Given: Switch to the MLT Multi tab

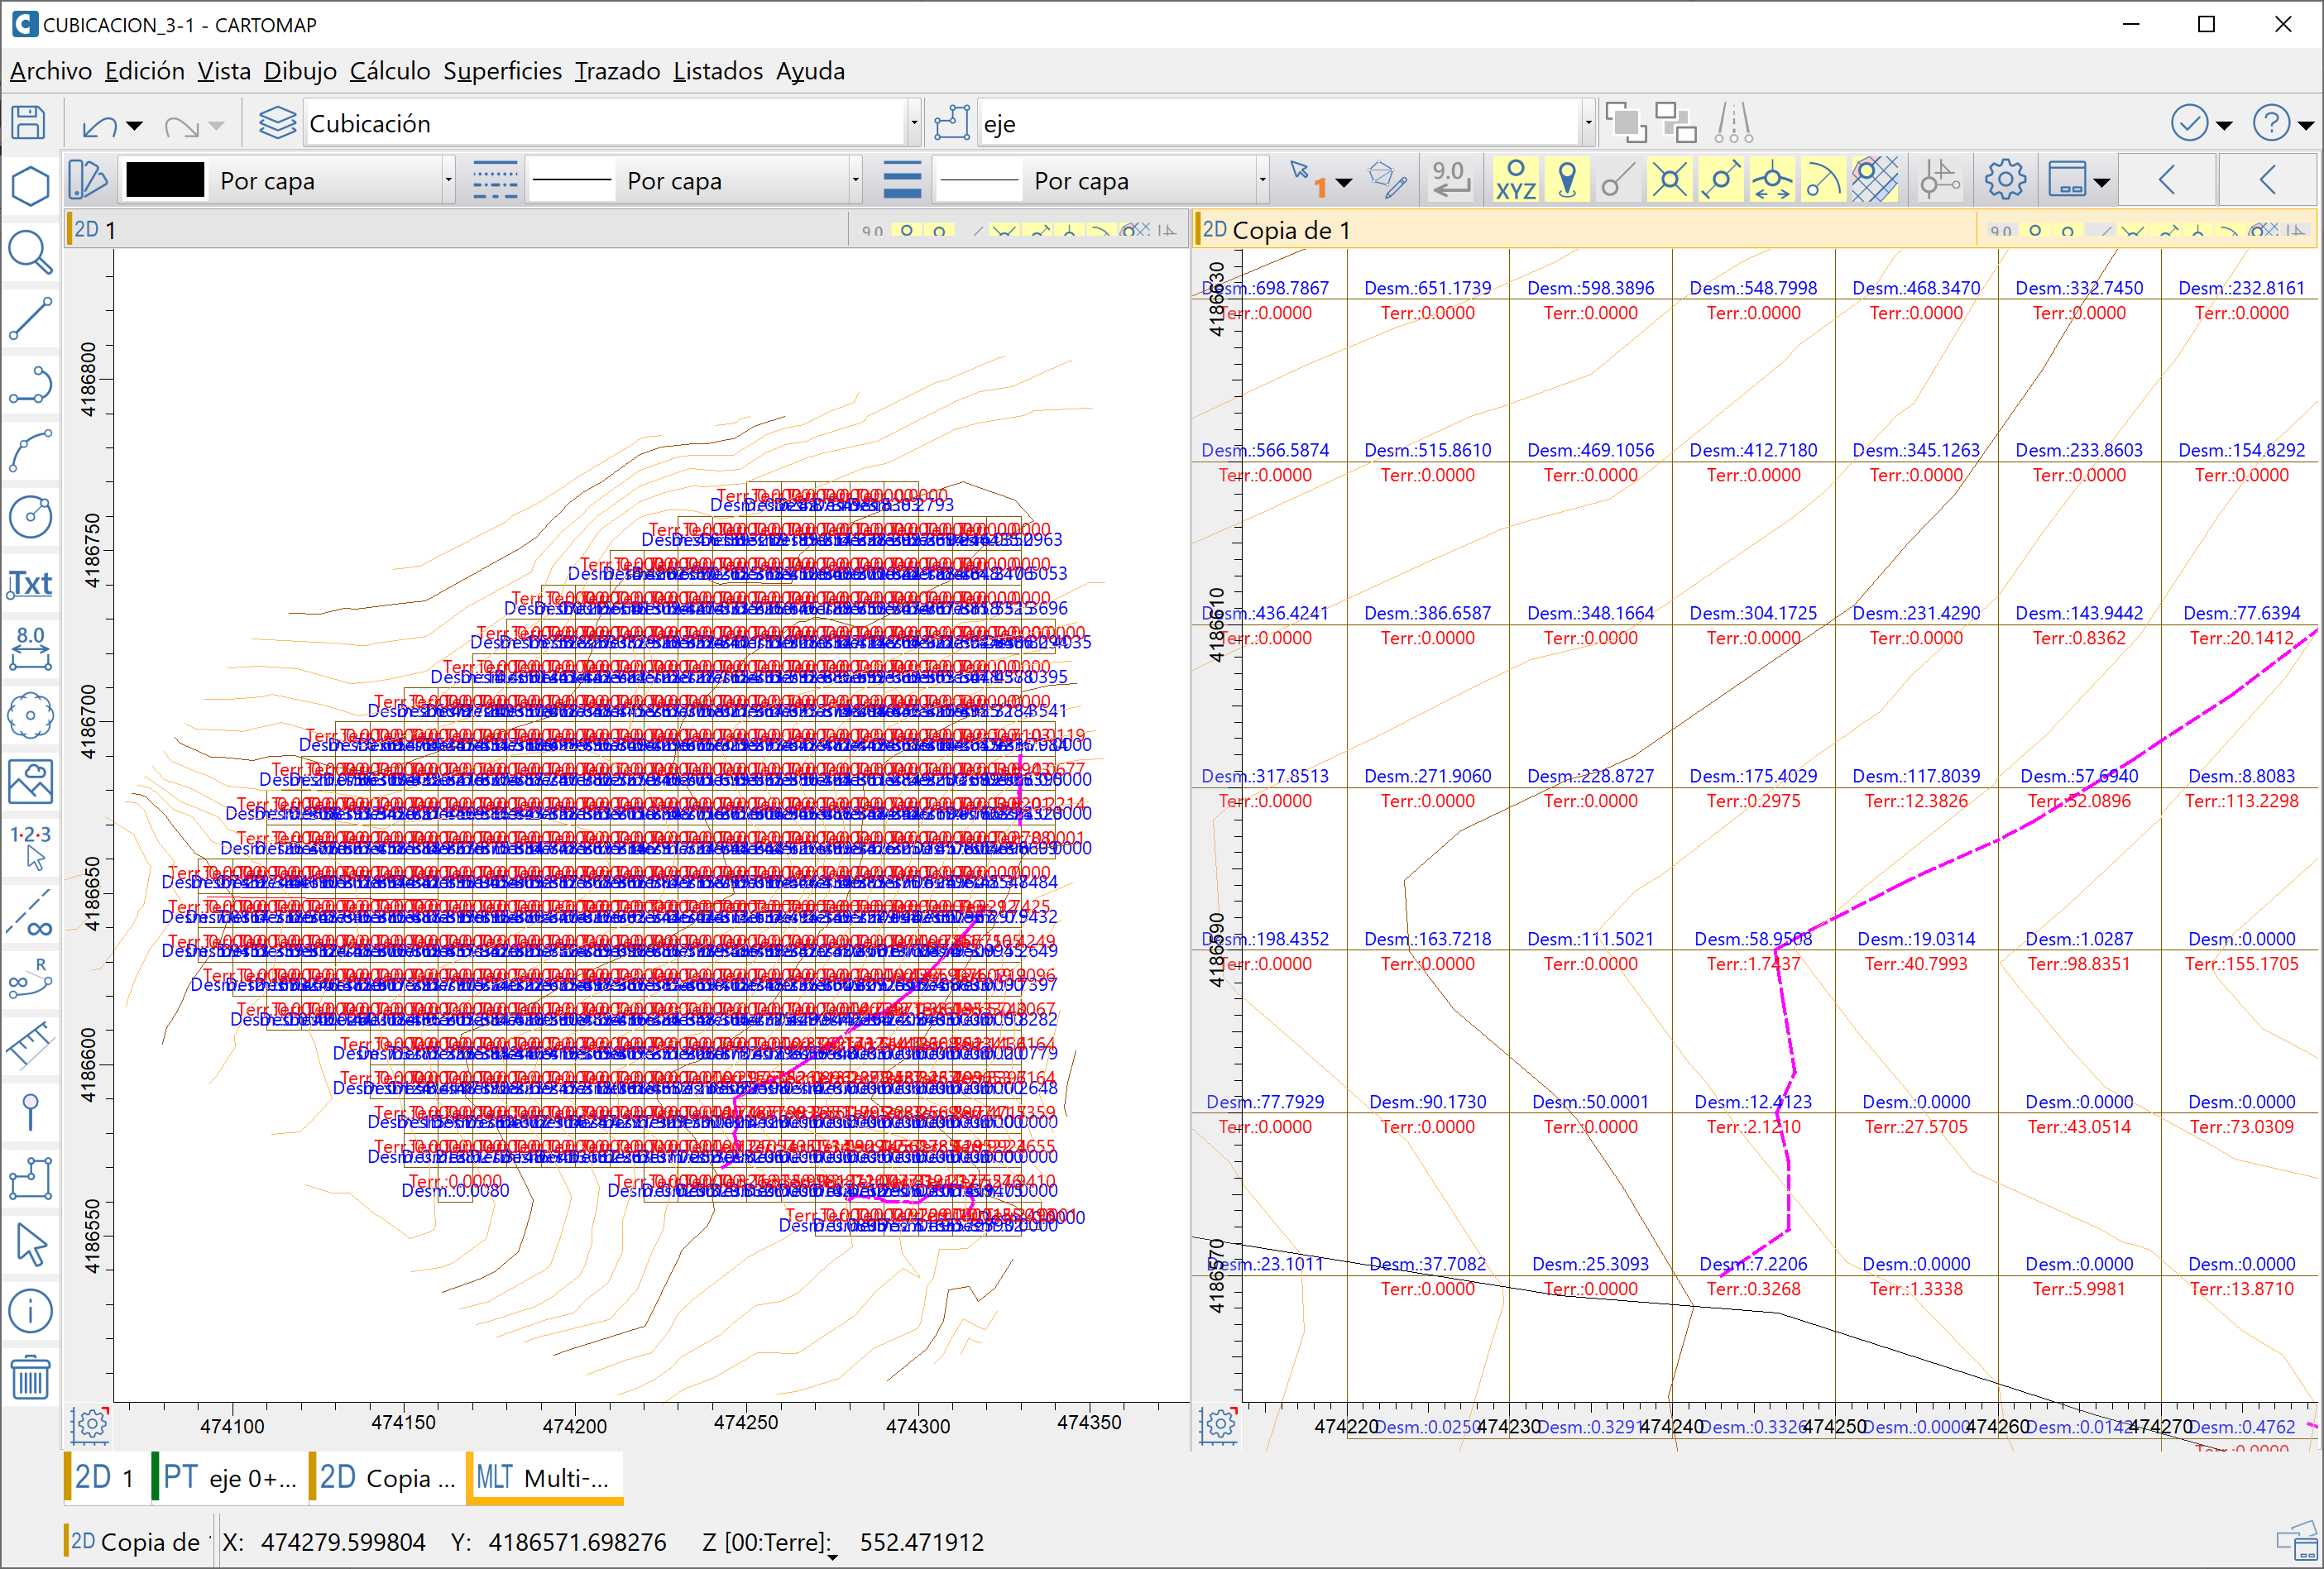Looking at the screenshot, I should click(x=543, y=1477).
